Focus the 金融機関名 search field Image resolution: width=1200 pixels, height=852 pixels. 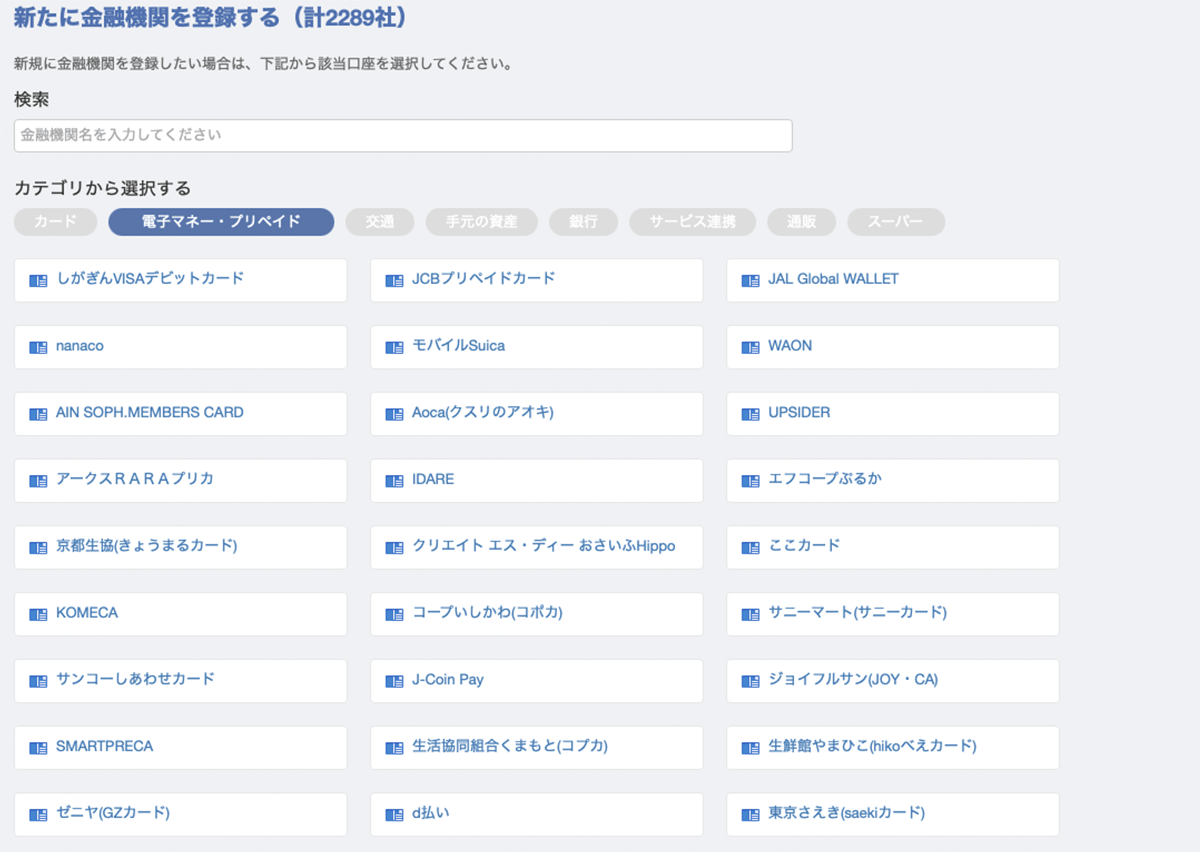403,136
